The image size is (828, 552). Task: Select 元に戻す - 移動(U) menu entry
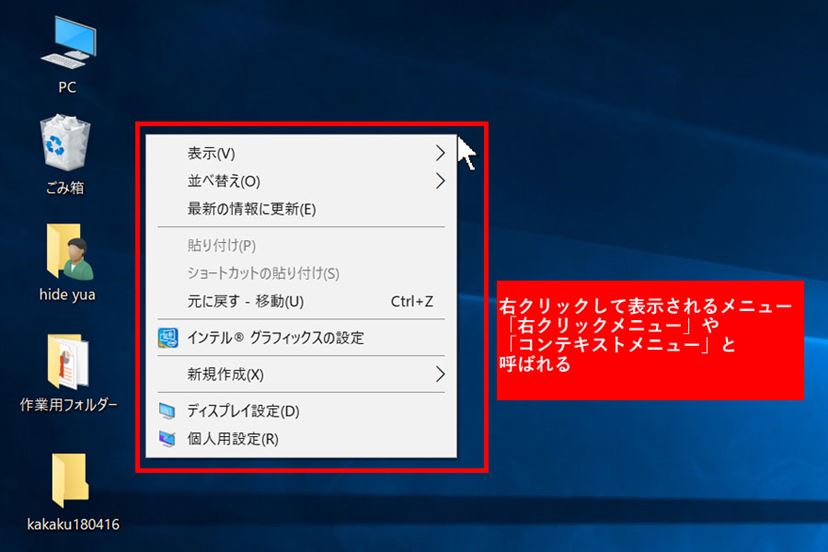[x=245, y=301]
